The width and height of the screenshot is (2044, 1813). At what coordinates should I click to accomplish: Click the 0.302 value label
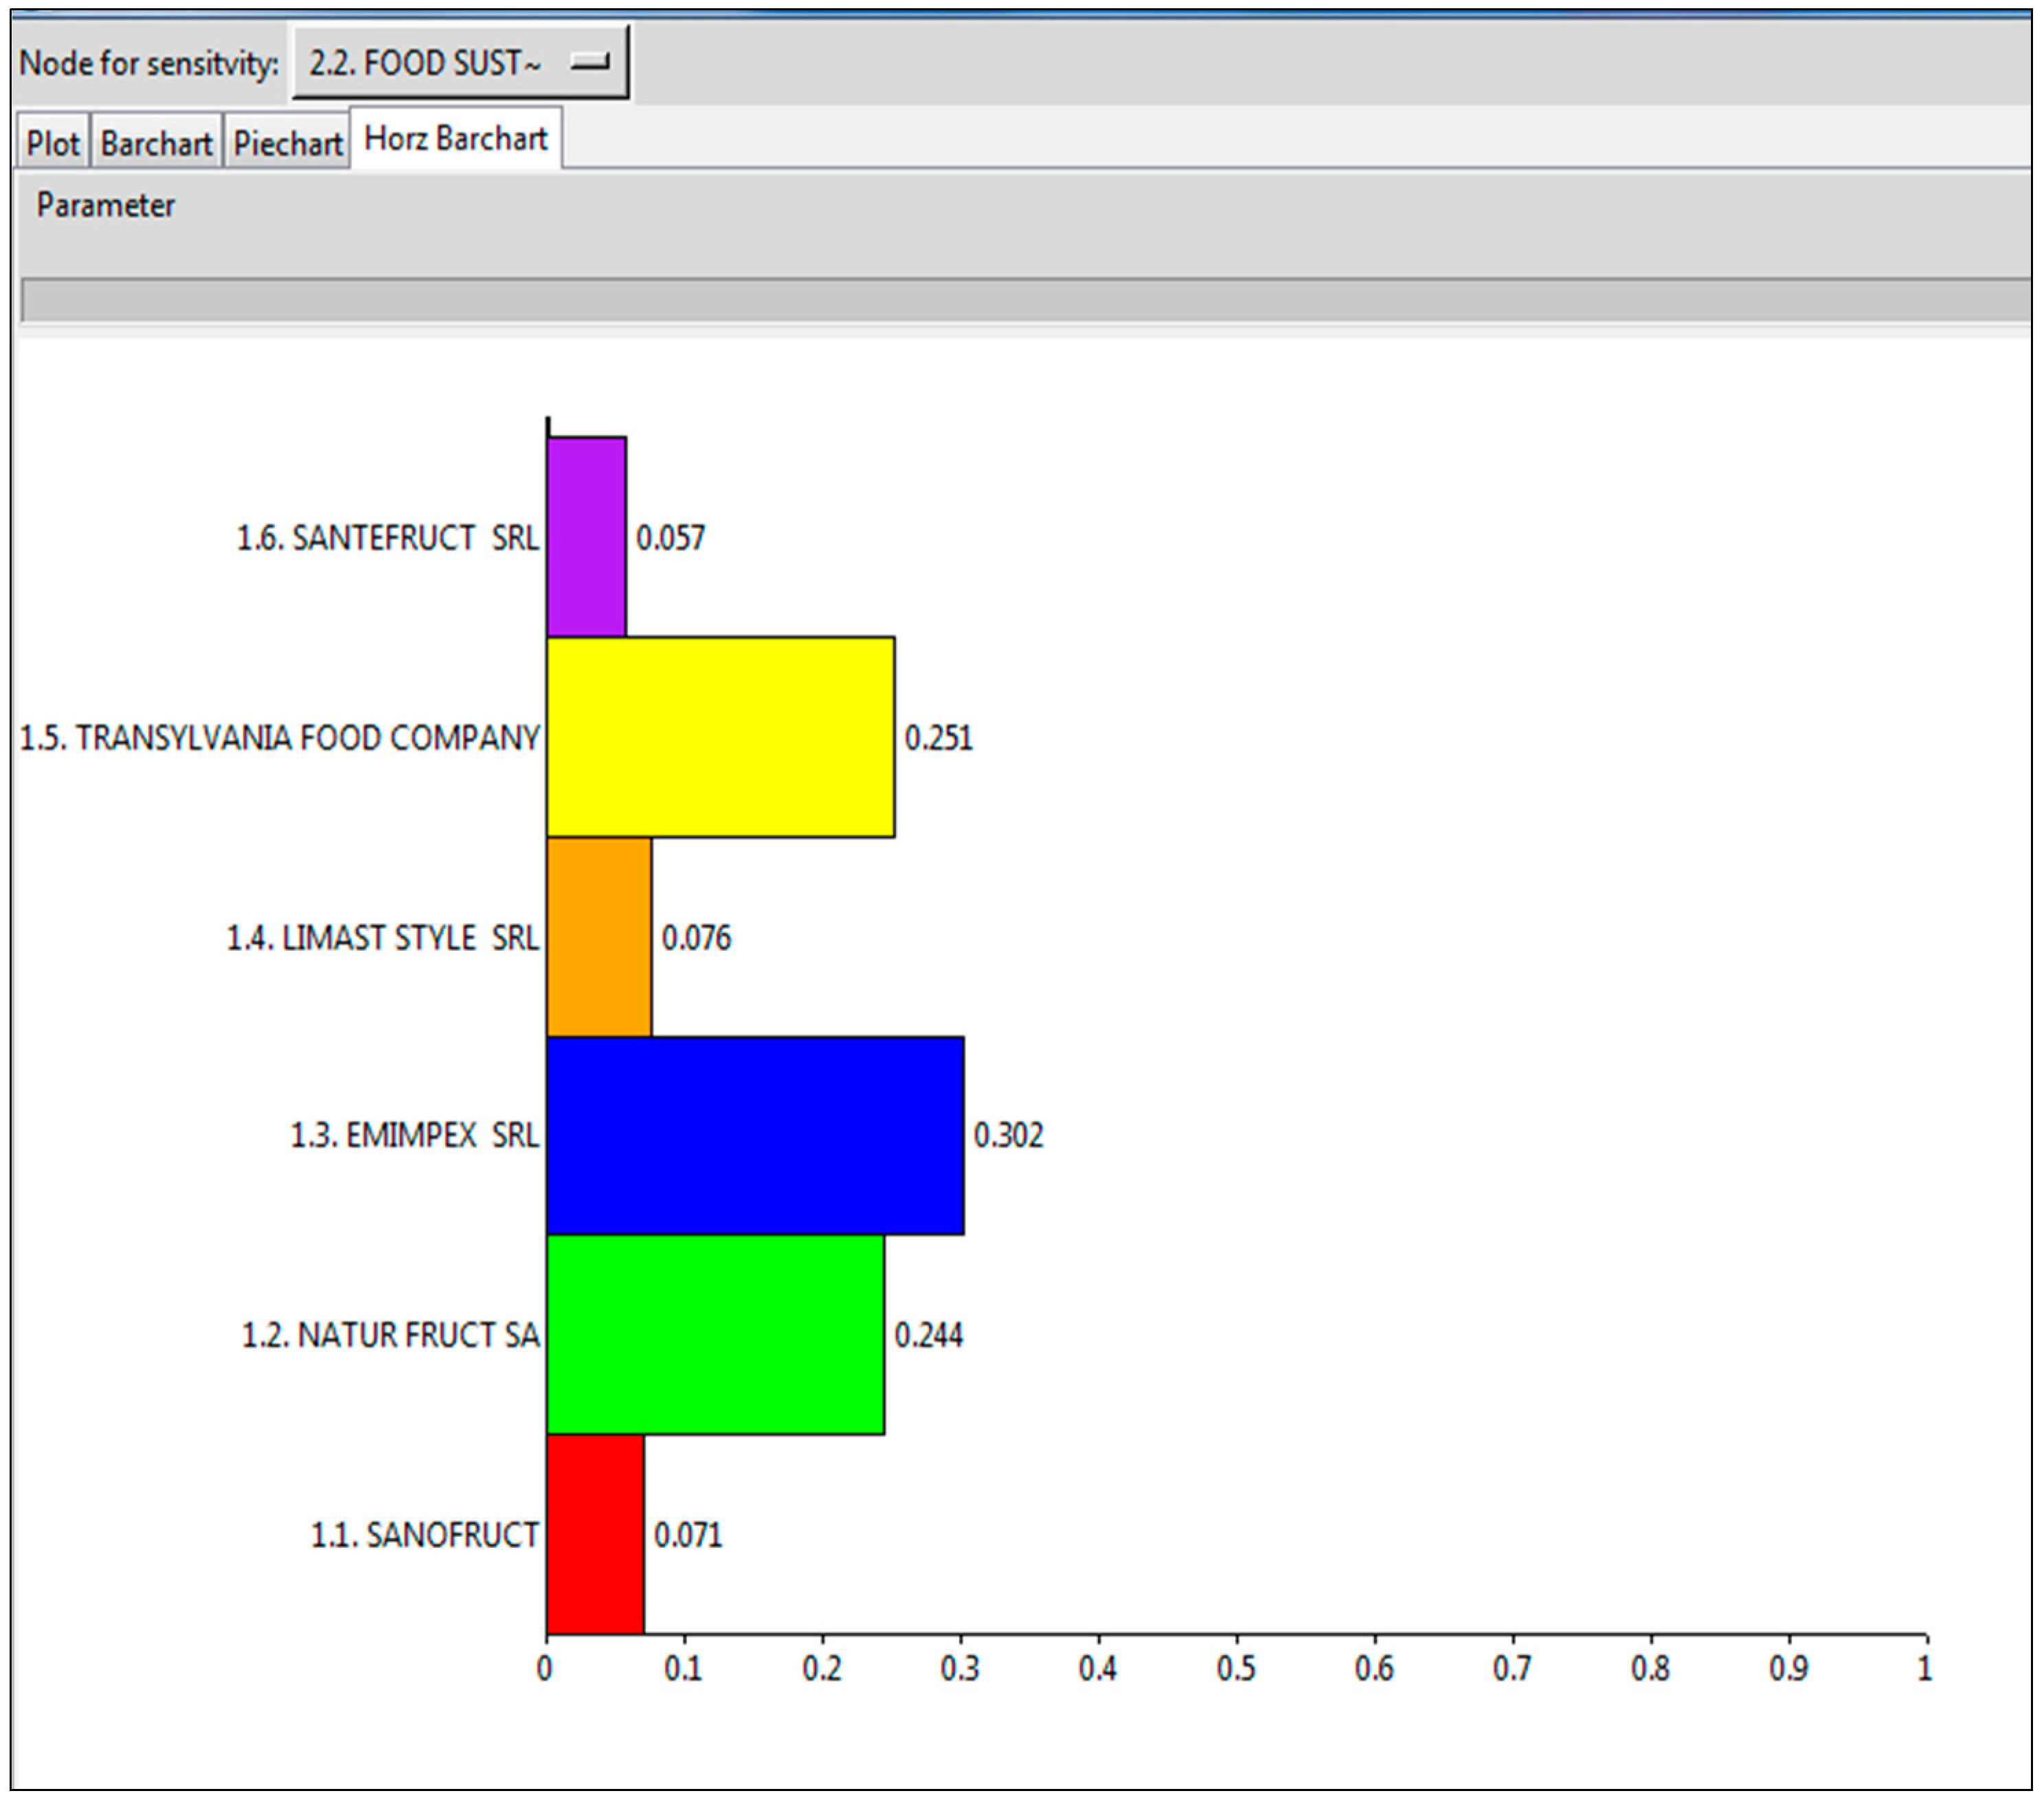1008,1135
